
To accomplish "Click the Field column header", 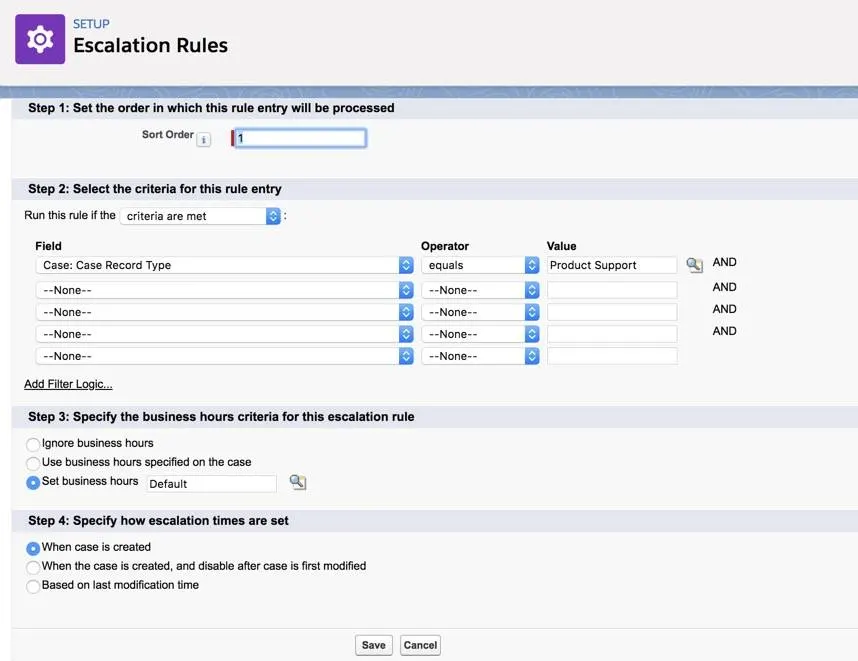I will (x=49, y=246).
